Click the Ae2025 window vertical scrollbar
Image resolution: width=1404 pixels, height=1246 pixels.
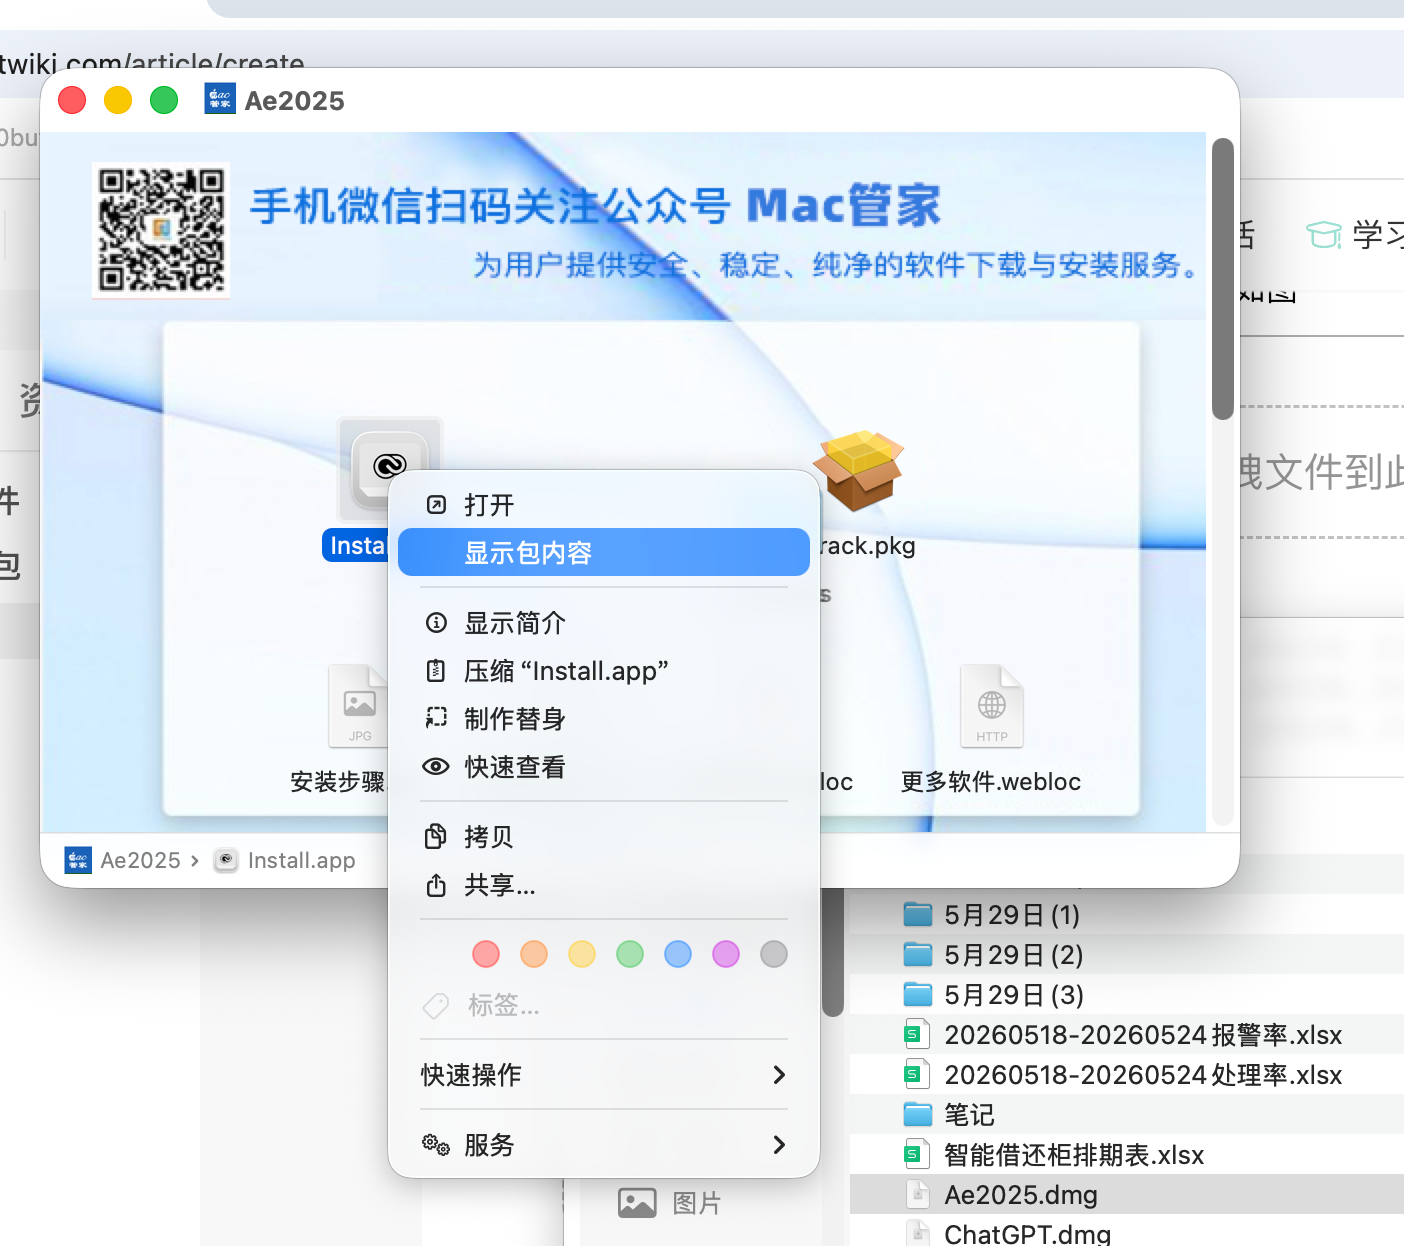pyautogui.click(x=1222, y=279)
